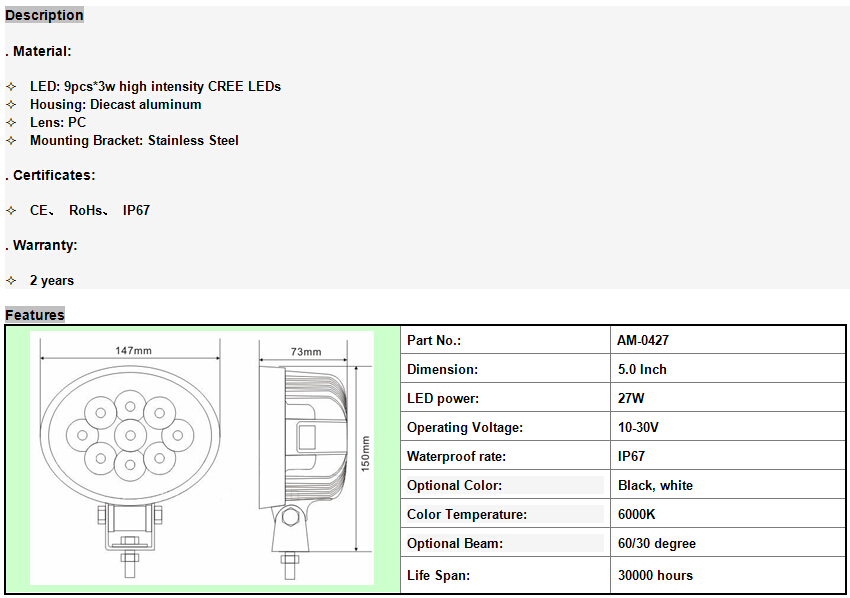Click the bullet diamond beside 2 years
Screen dimensions: 850x598
[11, 281]
